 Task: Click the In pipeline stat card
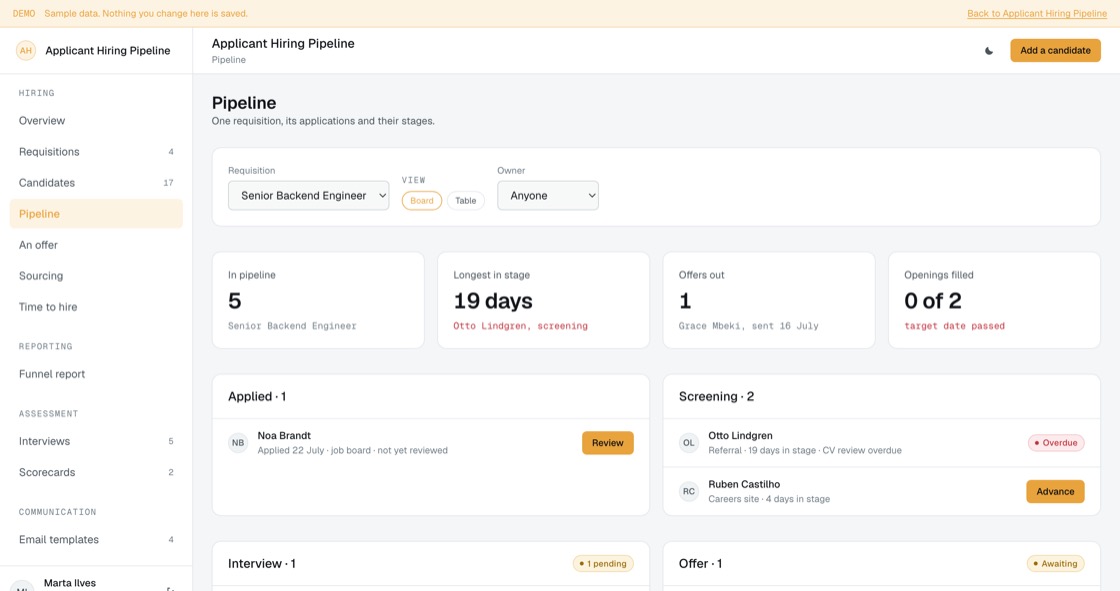(318, 300)
